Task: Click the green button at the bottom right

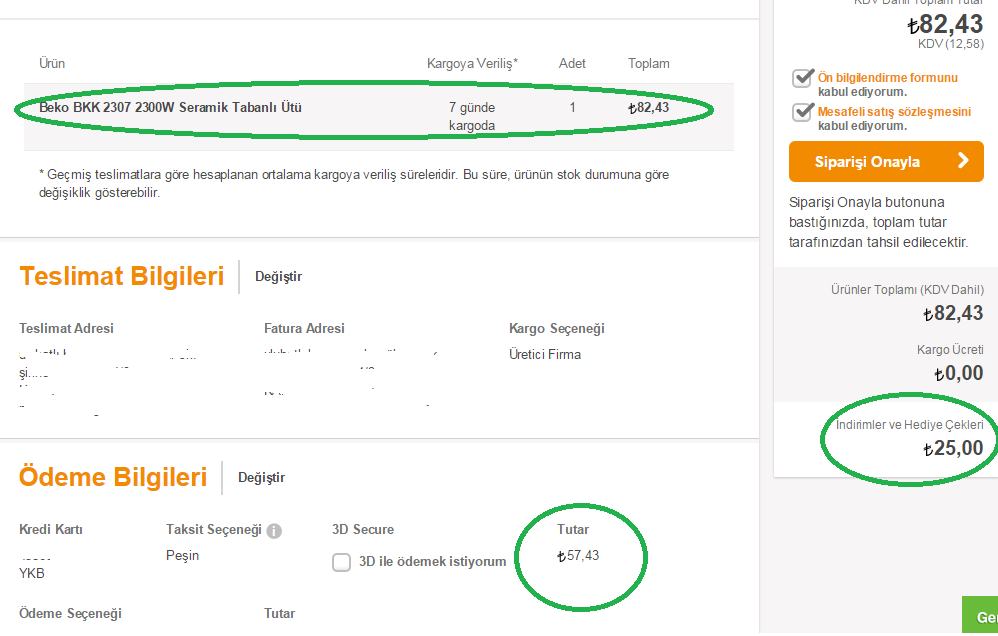Action: click(x=980, y=616)
